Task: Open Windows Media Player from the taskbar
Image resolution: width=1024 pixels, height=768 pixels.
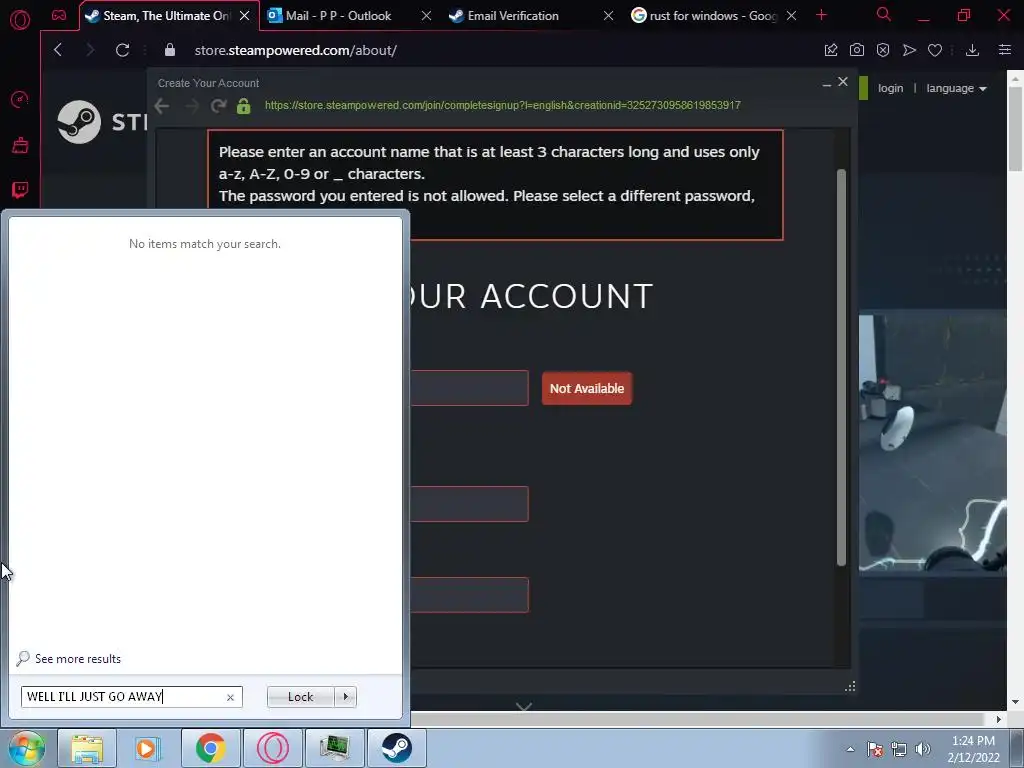Action: (x=148, y=748)
